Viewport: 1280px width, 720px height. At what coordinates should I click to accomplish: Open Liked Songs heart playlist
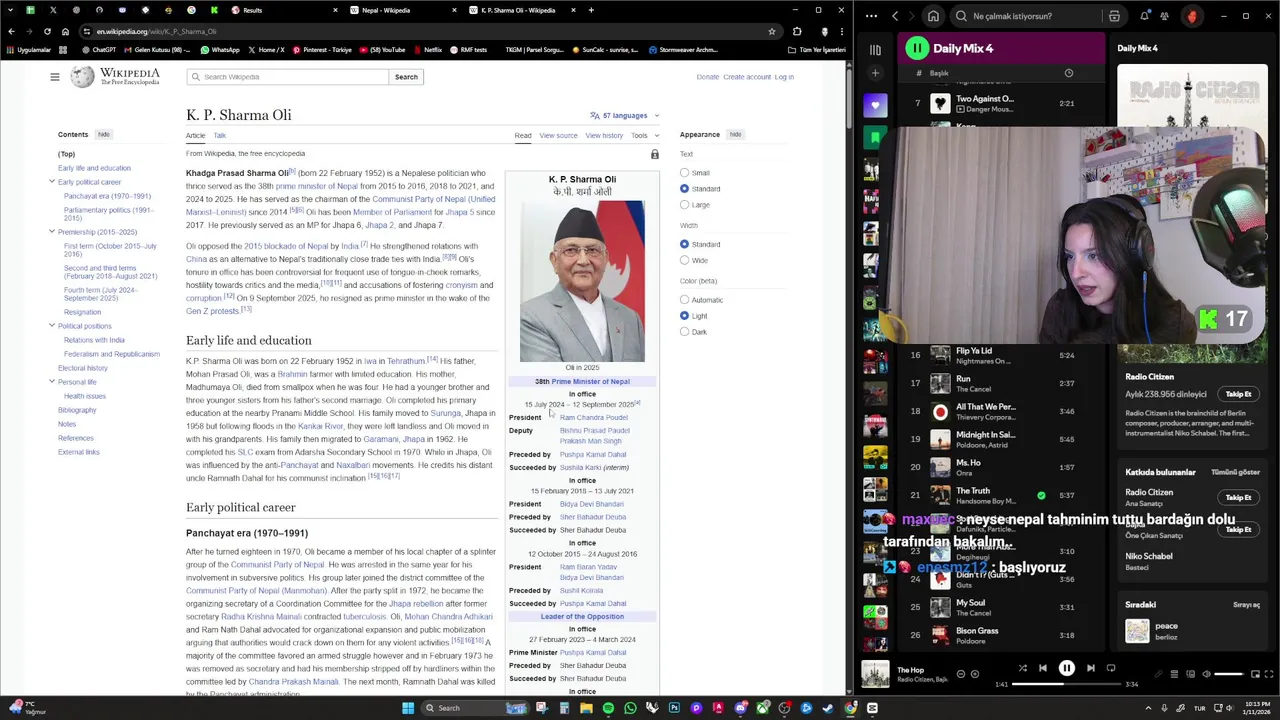(875, 105)
